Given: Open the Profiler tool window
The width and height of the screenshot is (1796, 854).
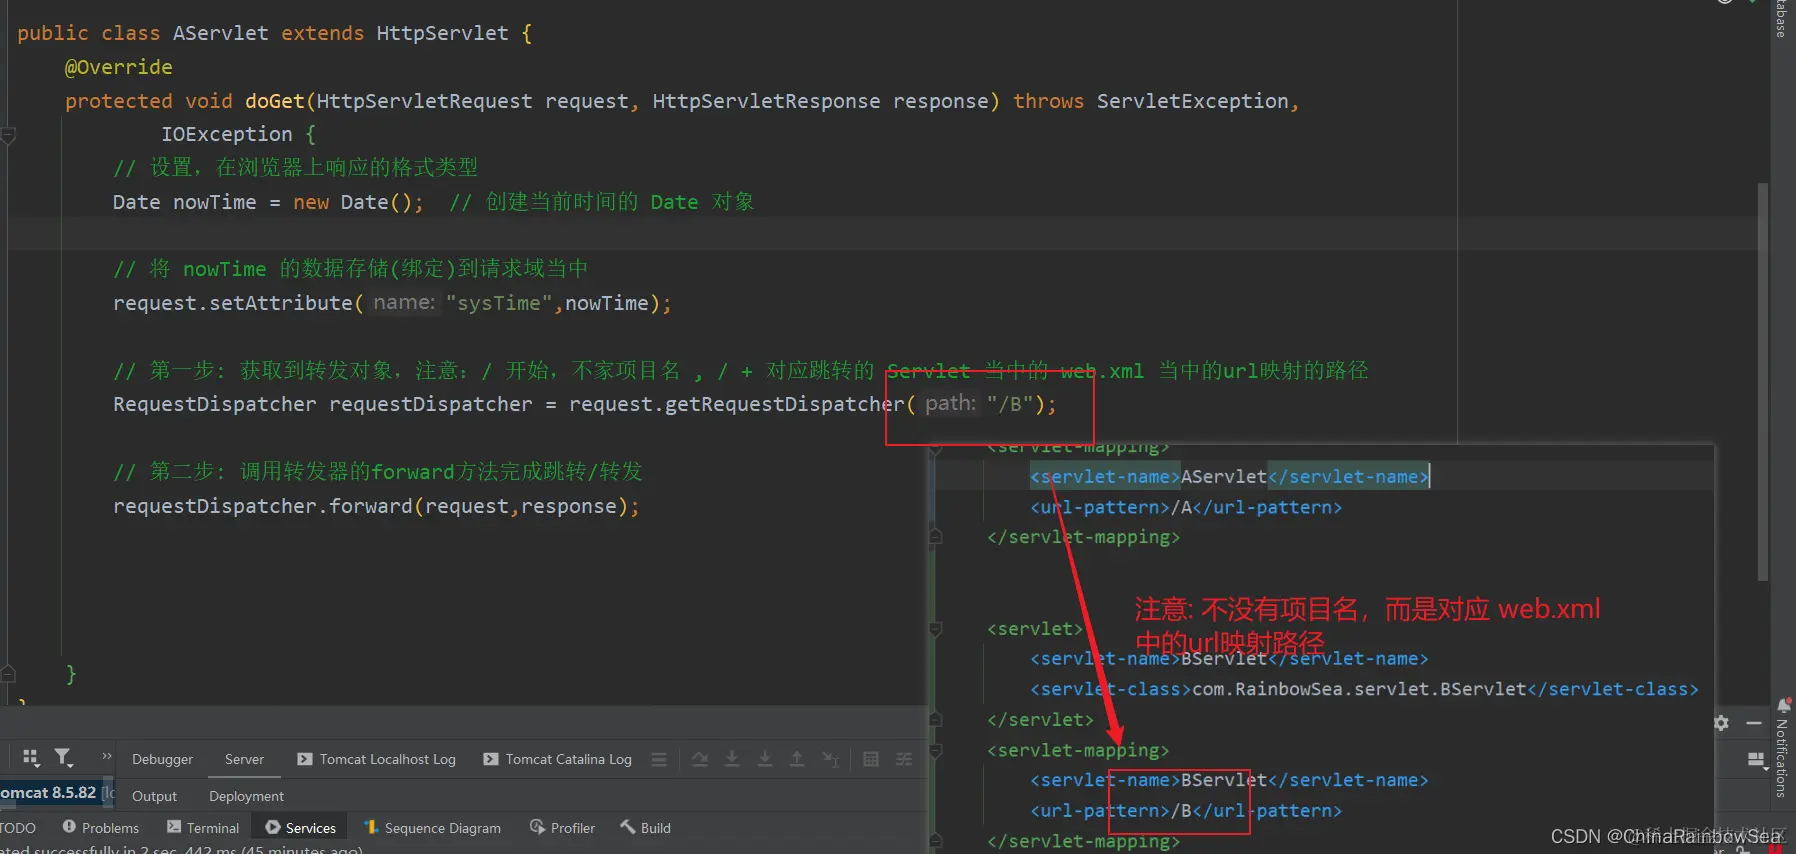Looking at the screenshot, I should pos(562,828).
